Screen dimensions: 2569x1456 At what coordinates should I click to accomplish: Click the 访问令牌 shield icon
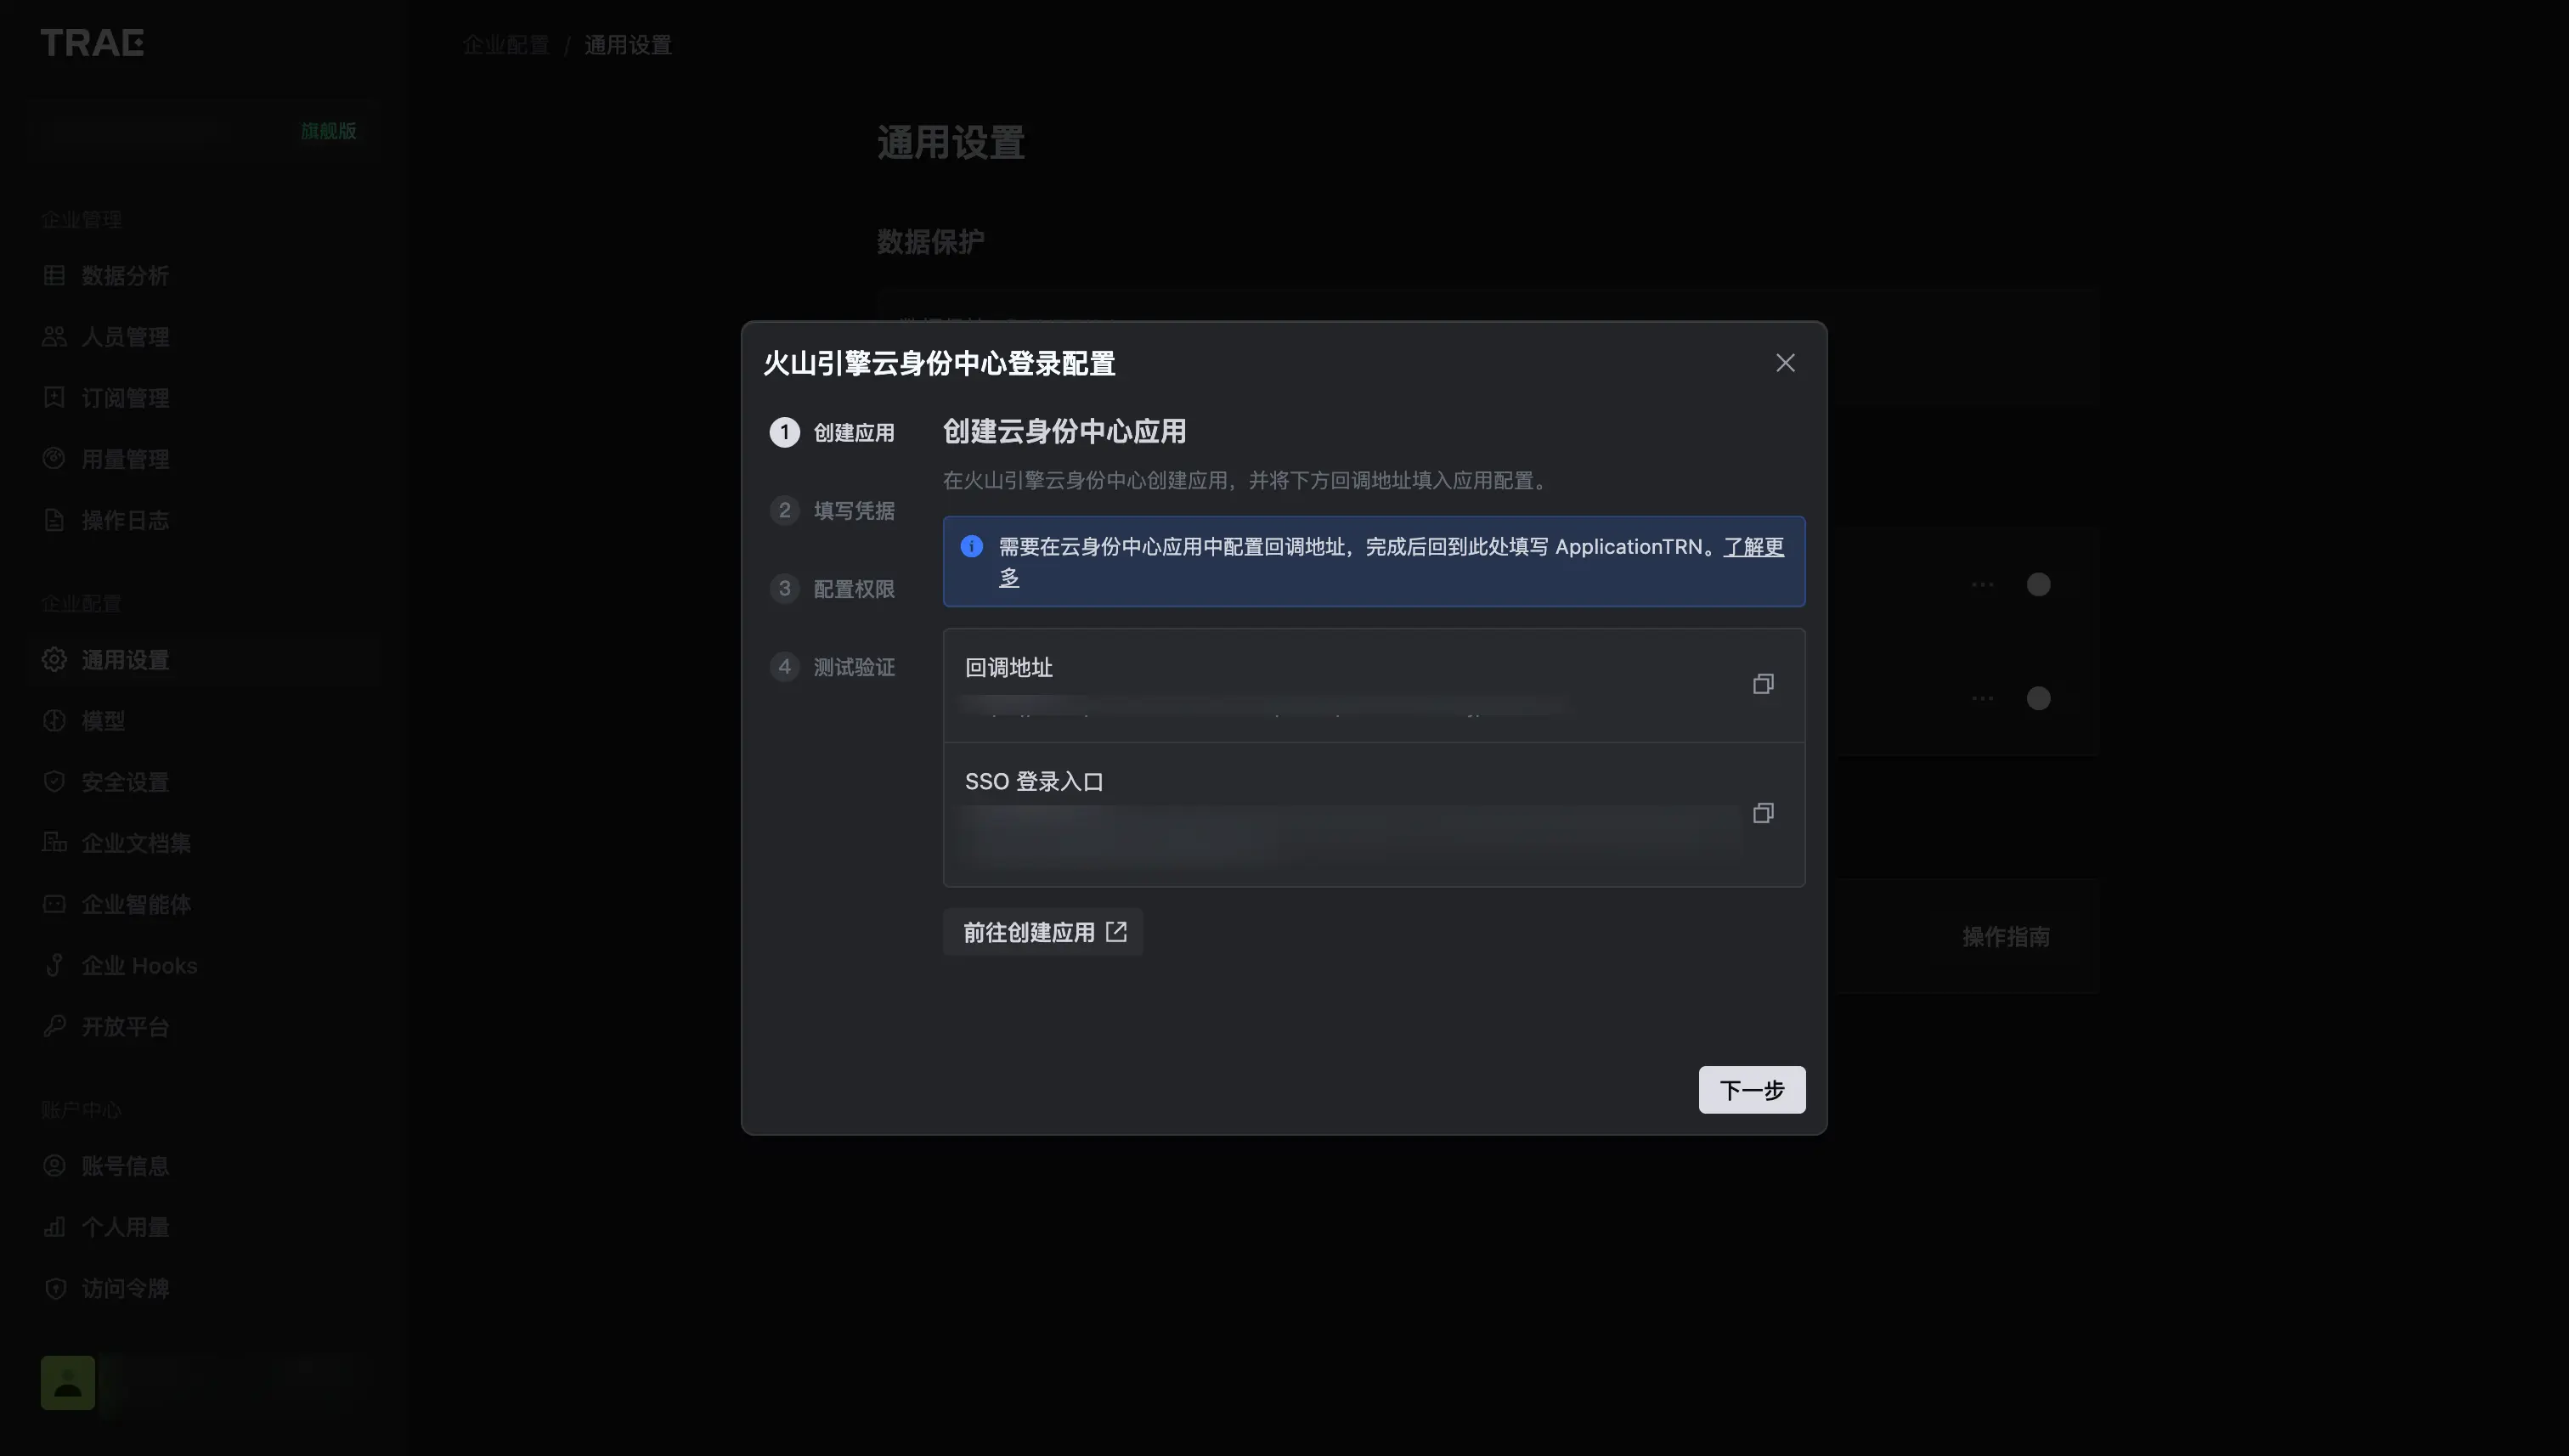click(54, 1288)
